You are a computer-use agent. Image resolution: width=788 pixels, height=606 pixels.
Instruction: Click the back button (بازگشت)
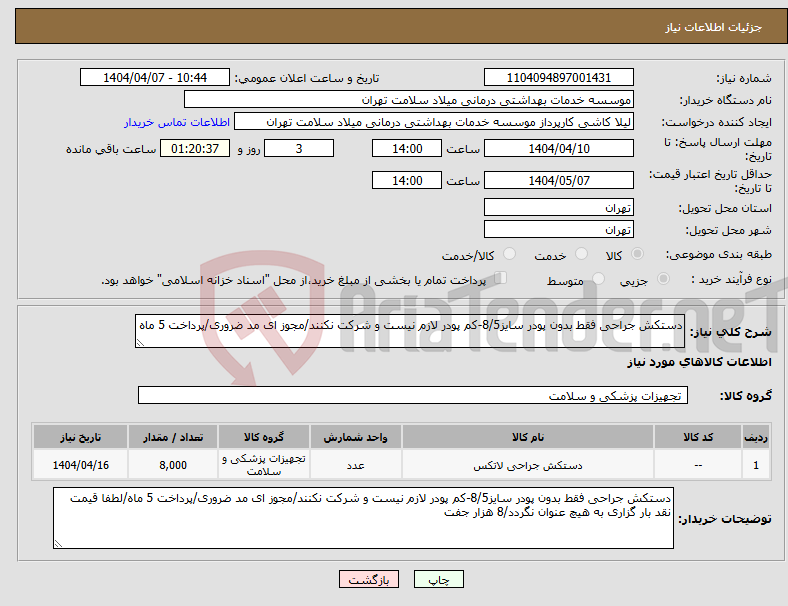369,579
